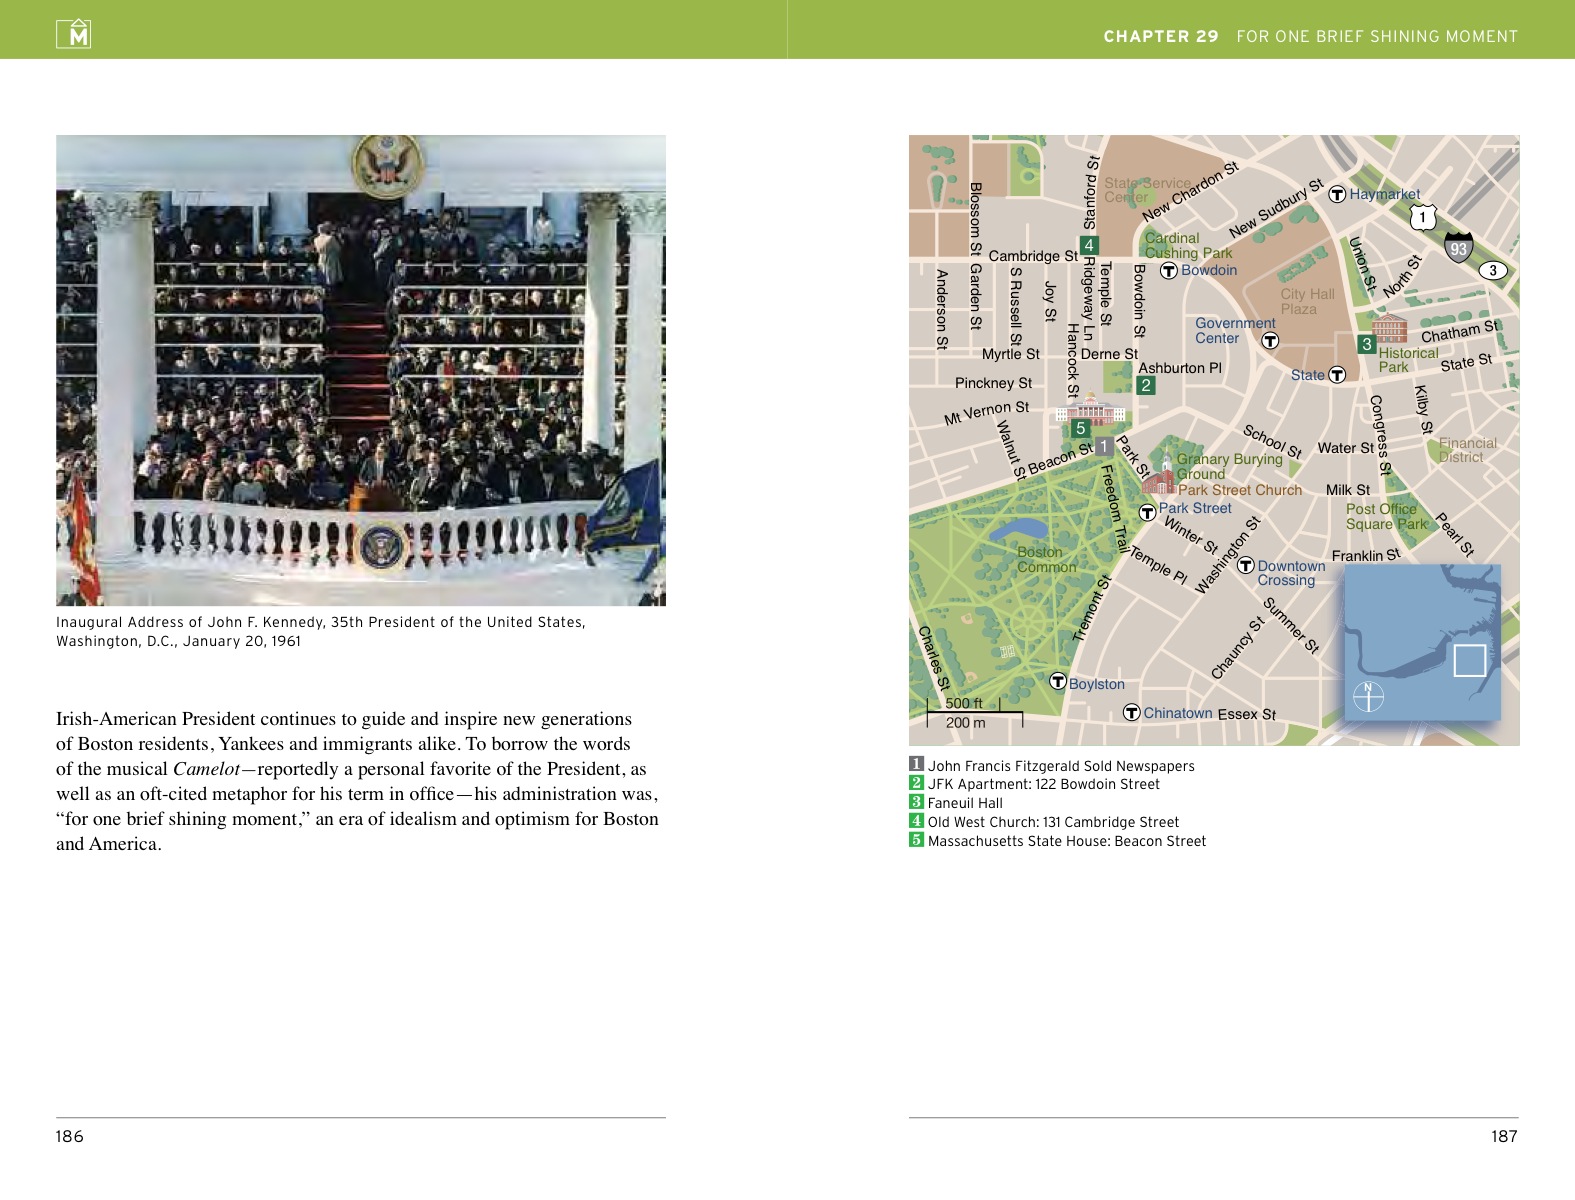Click the Interstate 93 shield on map

pyautogui.click(x=1459, y=247)
